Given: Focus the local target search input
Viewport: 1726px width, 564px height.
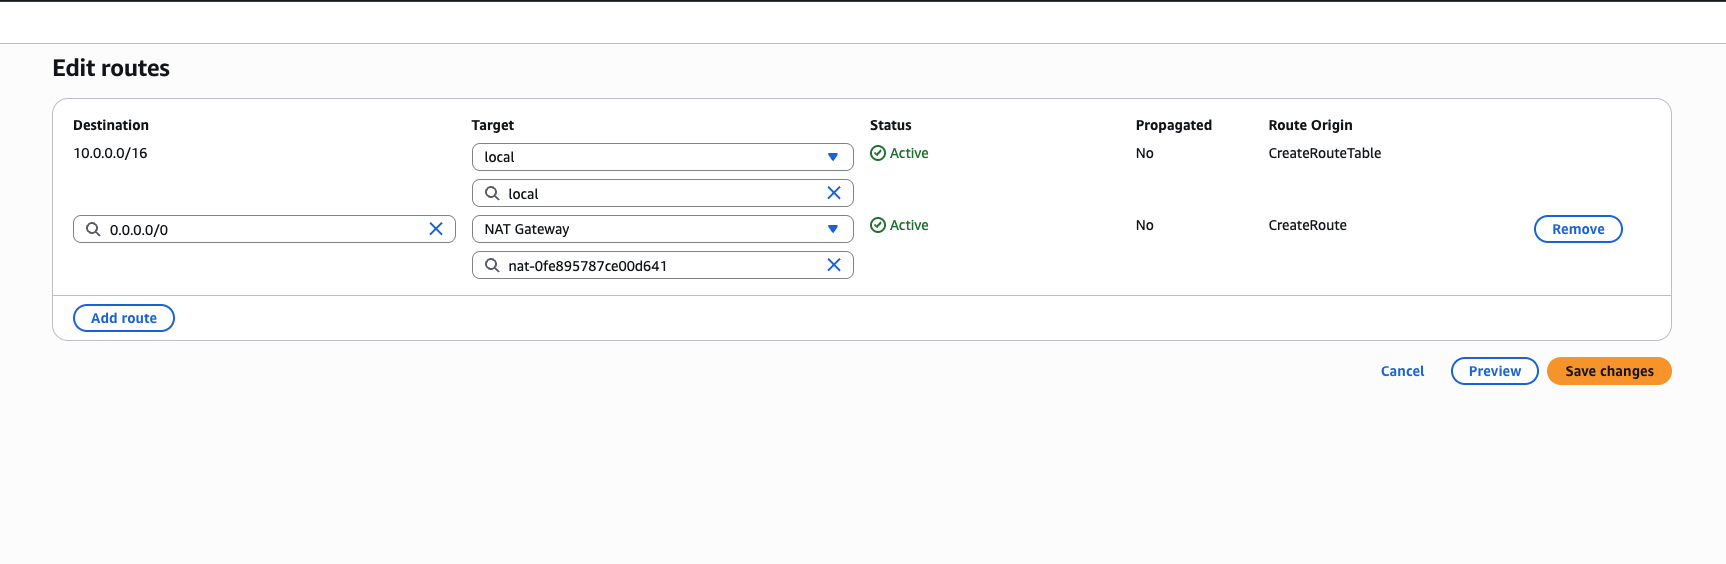Looking at the screenshot, I should [x=660, y=193].
